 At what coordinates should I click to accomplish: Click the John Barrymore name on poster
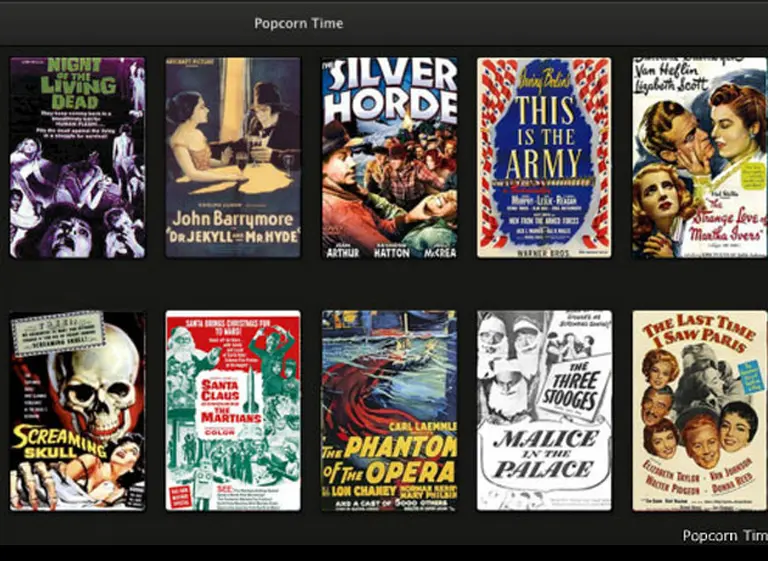pos(232,217)
